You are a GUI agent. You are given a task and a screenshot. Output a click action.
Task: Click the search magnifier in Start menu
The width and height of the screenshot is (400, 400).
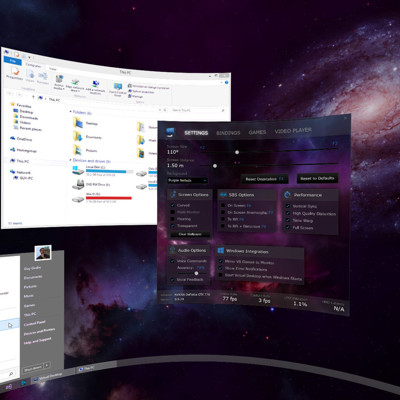(11, 374)
